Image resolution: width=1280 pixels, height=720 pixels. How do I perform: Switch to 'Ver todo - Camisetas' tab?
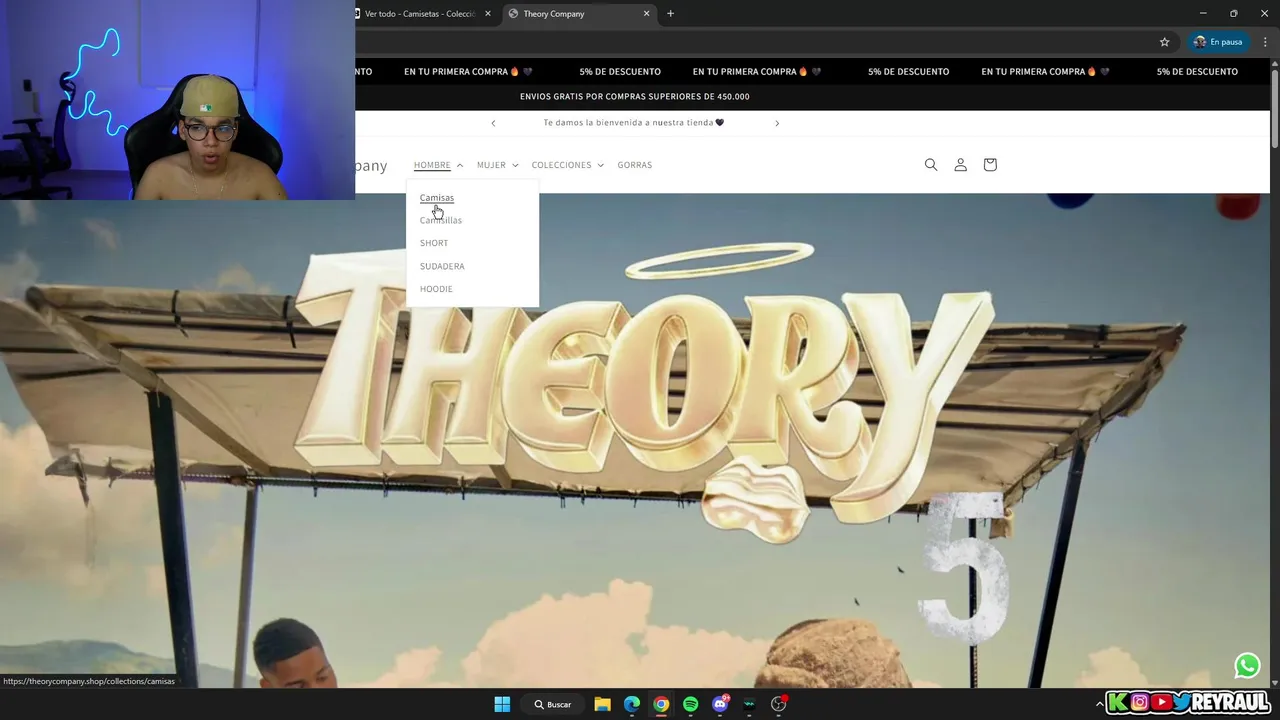(x=419, y=13)
